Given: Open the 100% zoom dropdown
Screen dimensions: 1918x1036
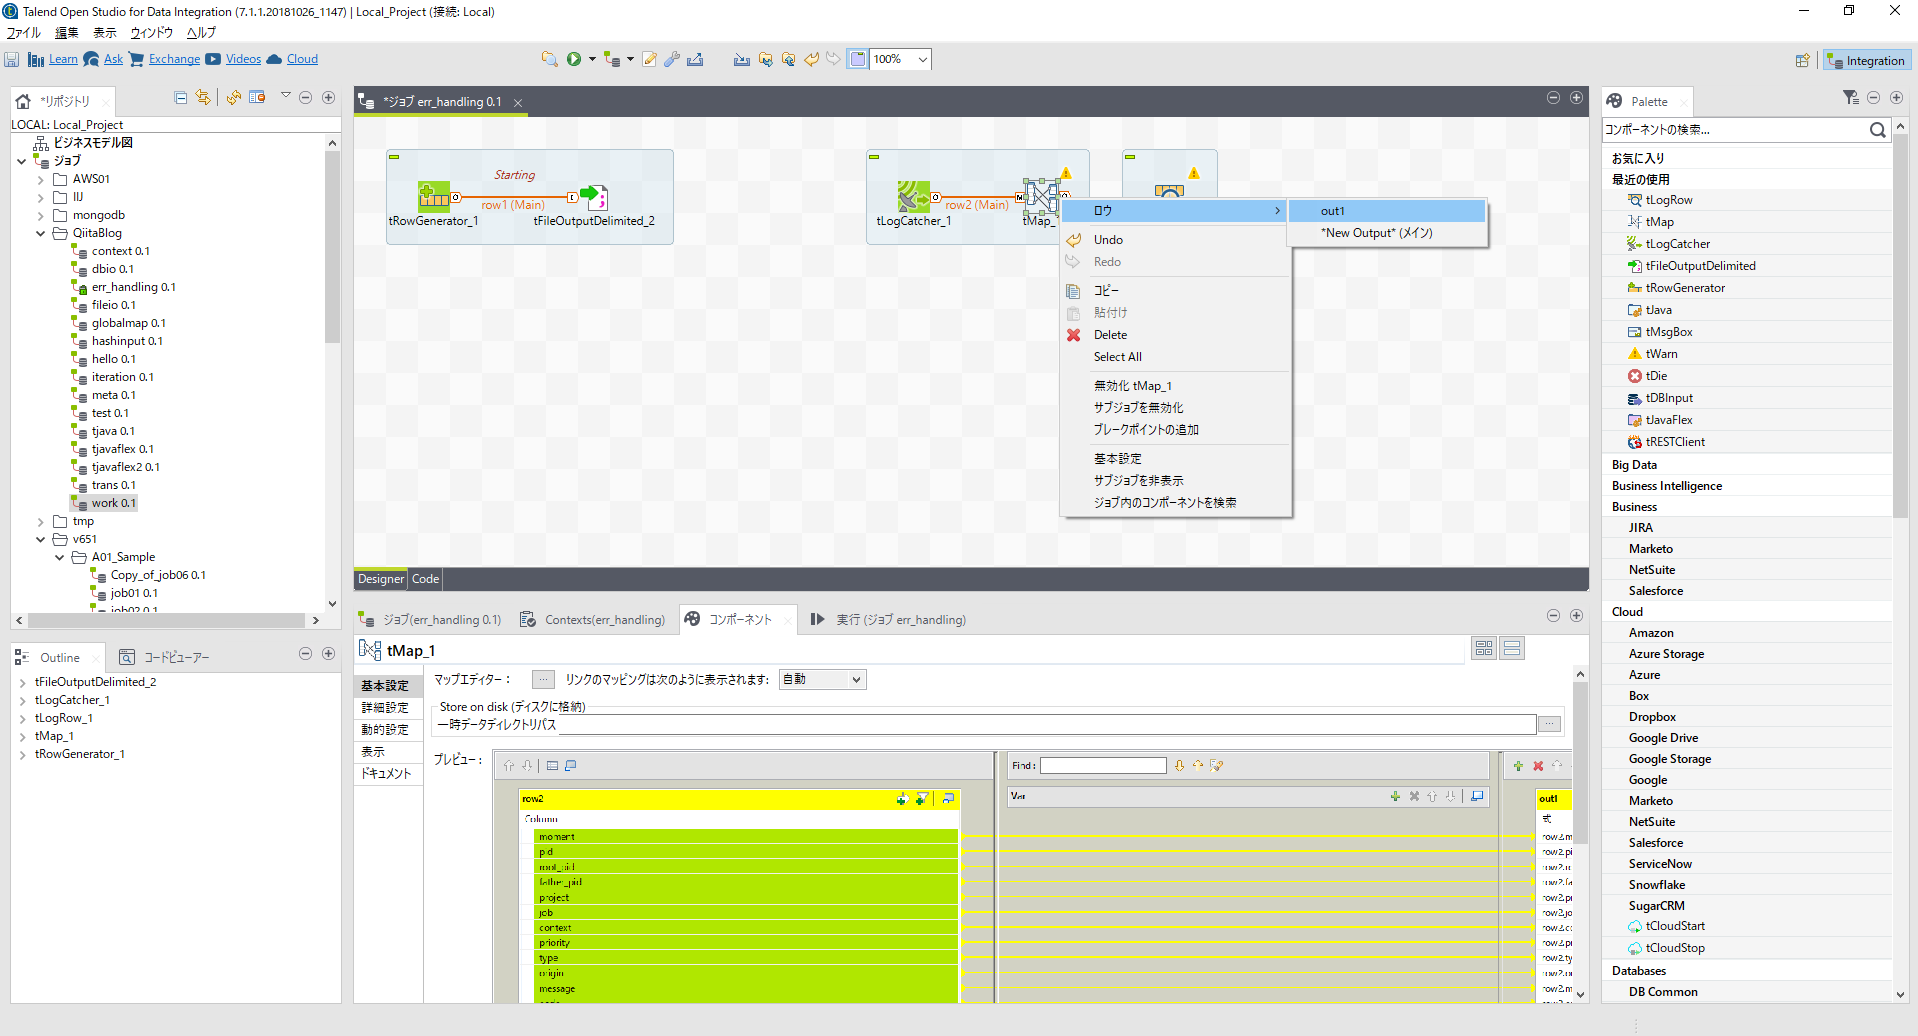Looking at the screenshot, I should point(922,59).
